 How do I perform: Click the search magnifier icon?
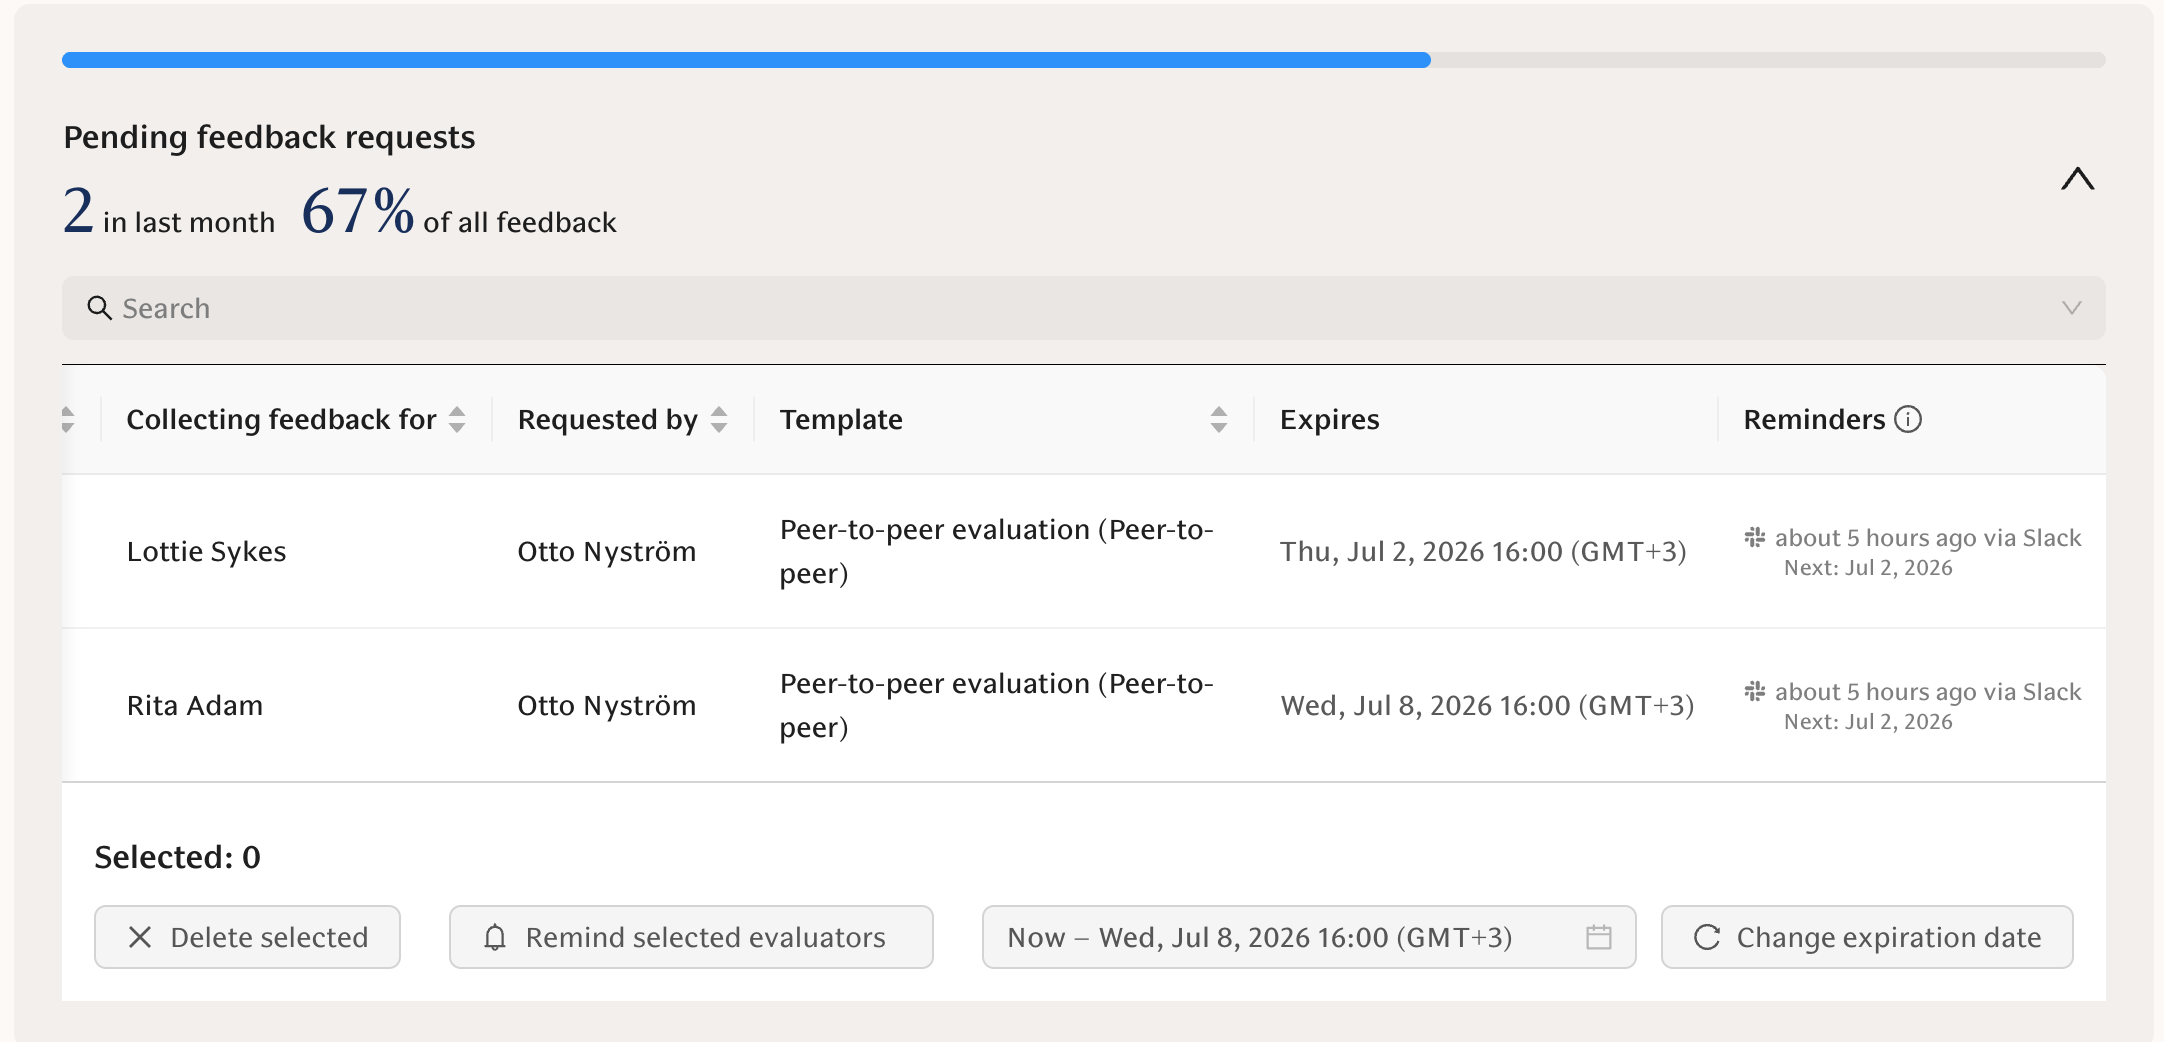coord(99,308)
